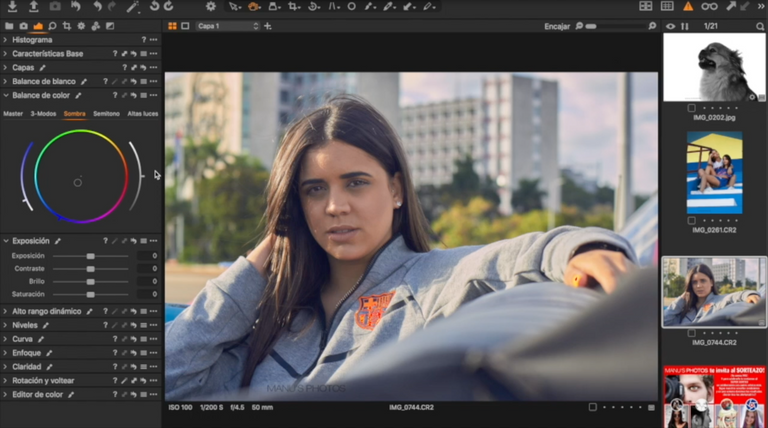Screen dimensions: 768x428
Task: Click the exposure warning triangle icon
Action: 688,6
